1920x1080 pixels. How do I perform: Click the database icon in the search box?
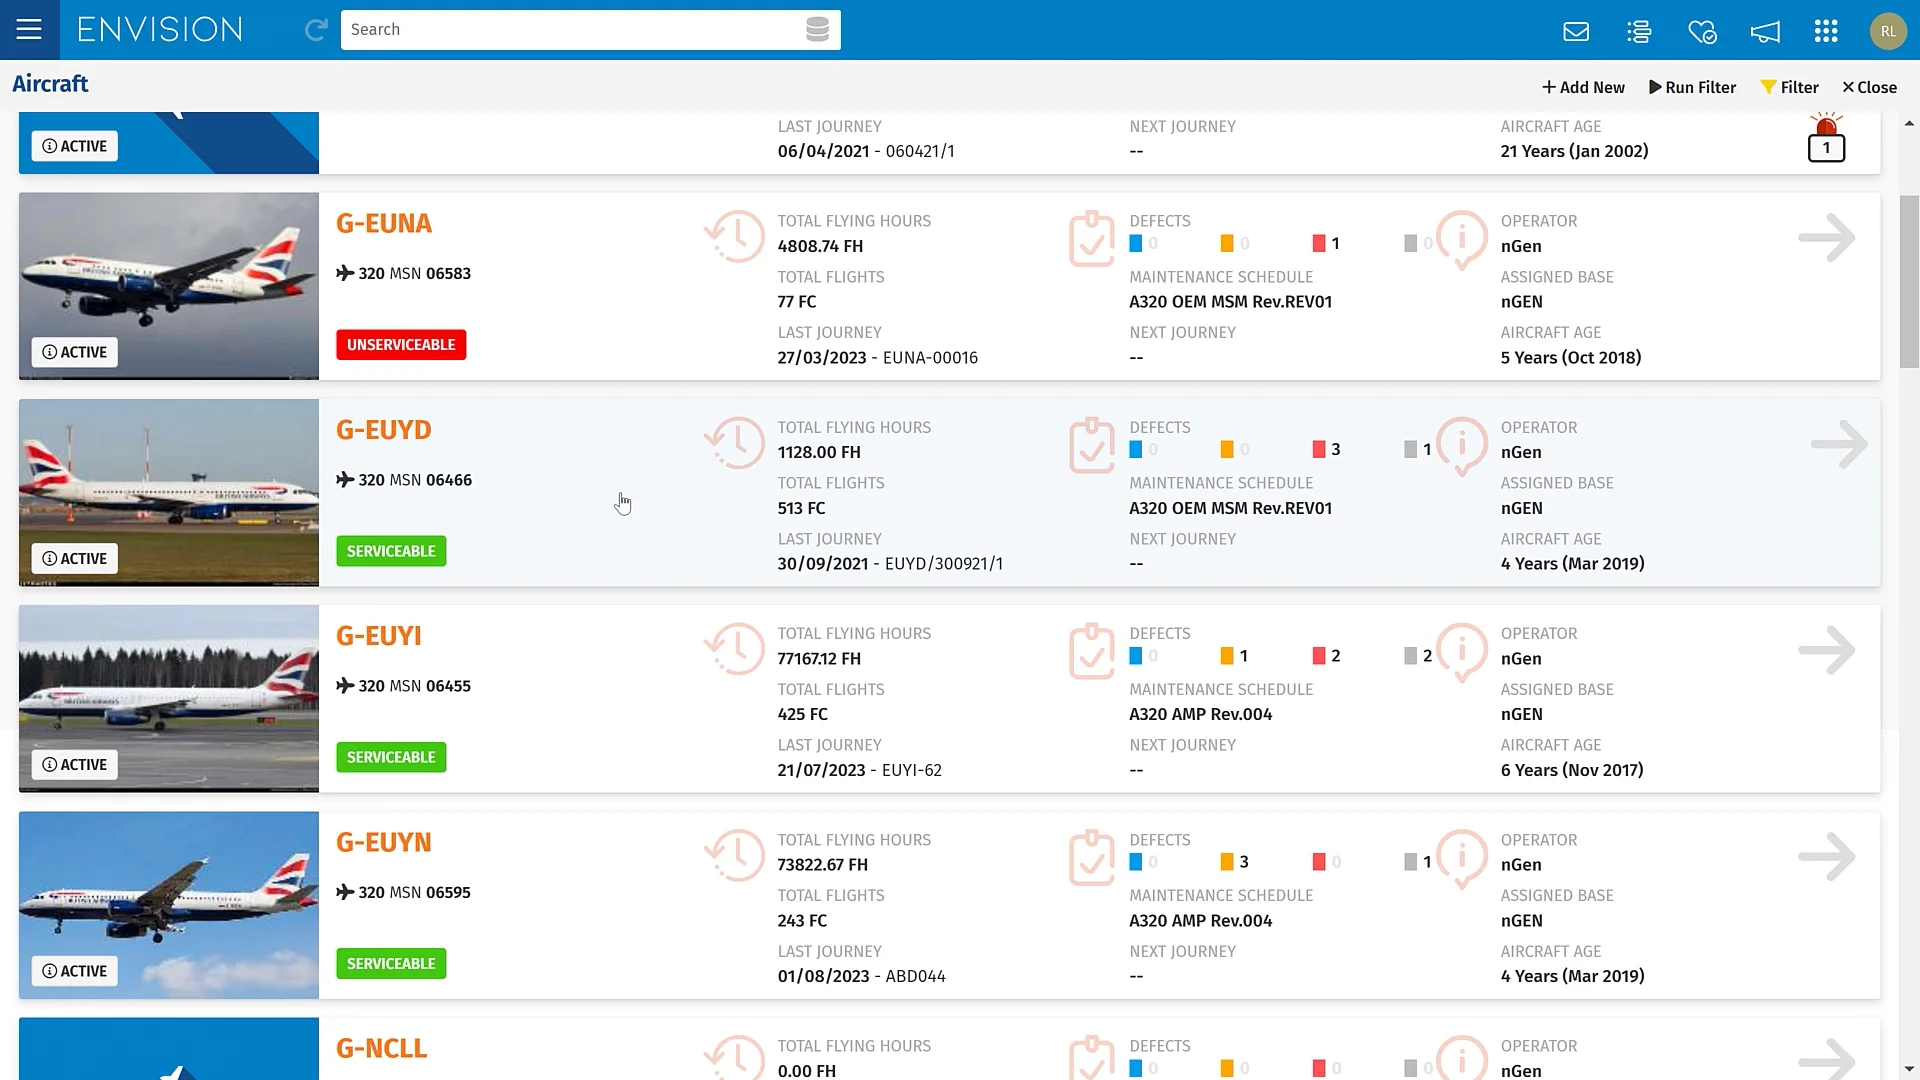tap(817, 30)
